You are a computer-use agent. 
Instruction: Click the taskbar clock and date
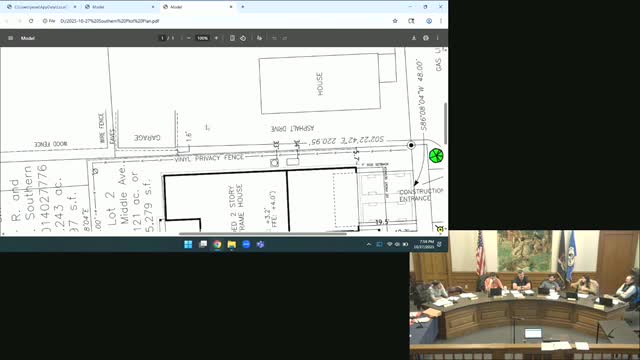pos(424,244)
